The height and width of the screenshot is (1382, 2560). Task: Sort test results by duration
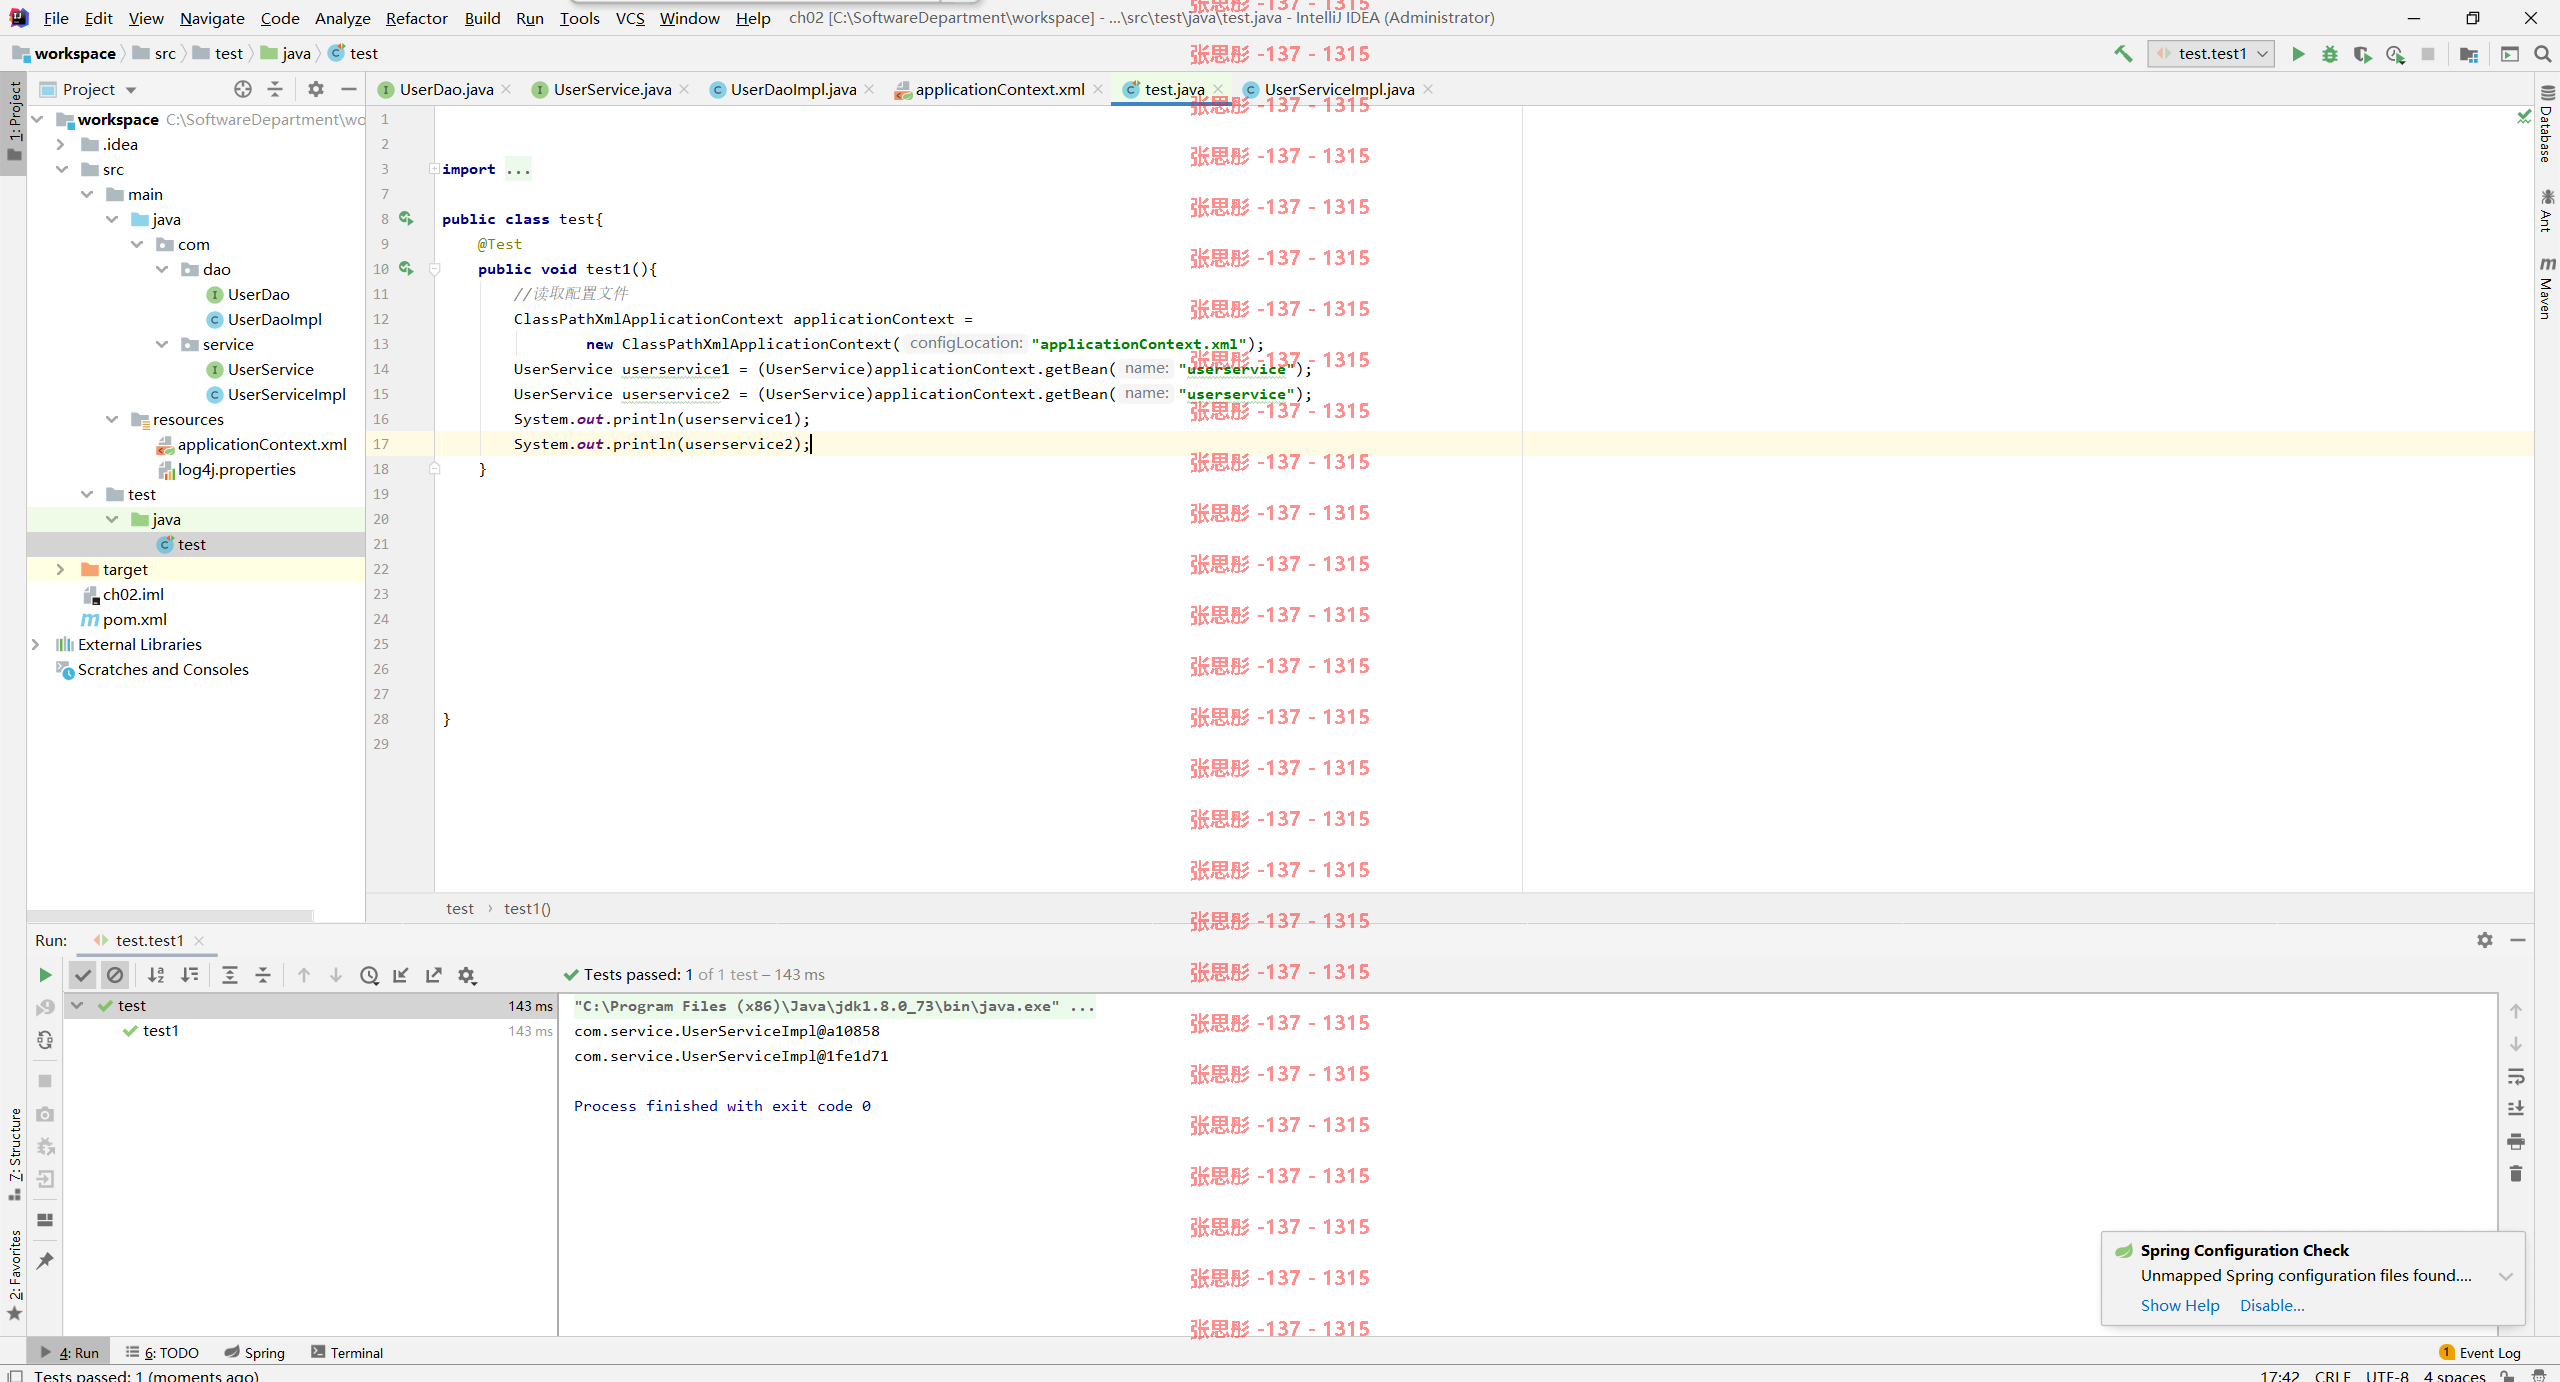[x=189, y=975]
